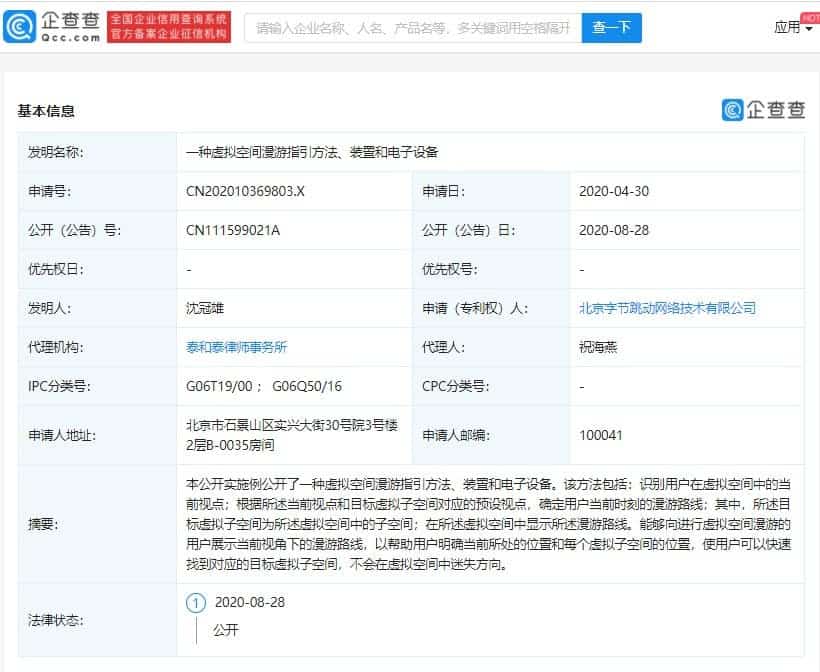Click legal status date 2020-08-28
This screenshot has height=672, width=820.
coord(250,602)
